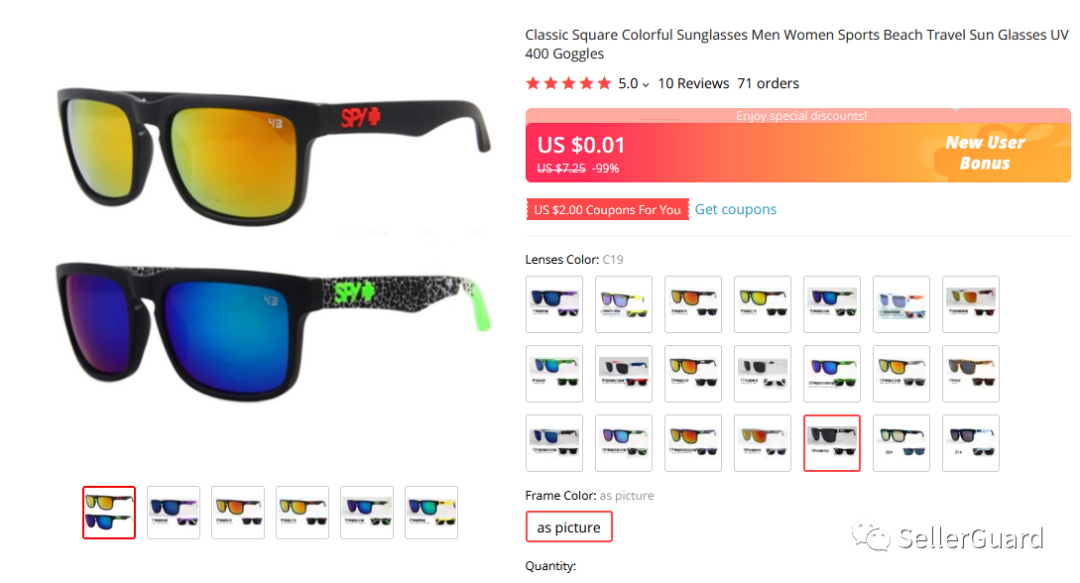This screenshot has height=583, width=1080.
Task: Show the second gallery thumbnail below main image
Action: click(x=173, y=513)
